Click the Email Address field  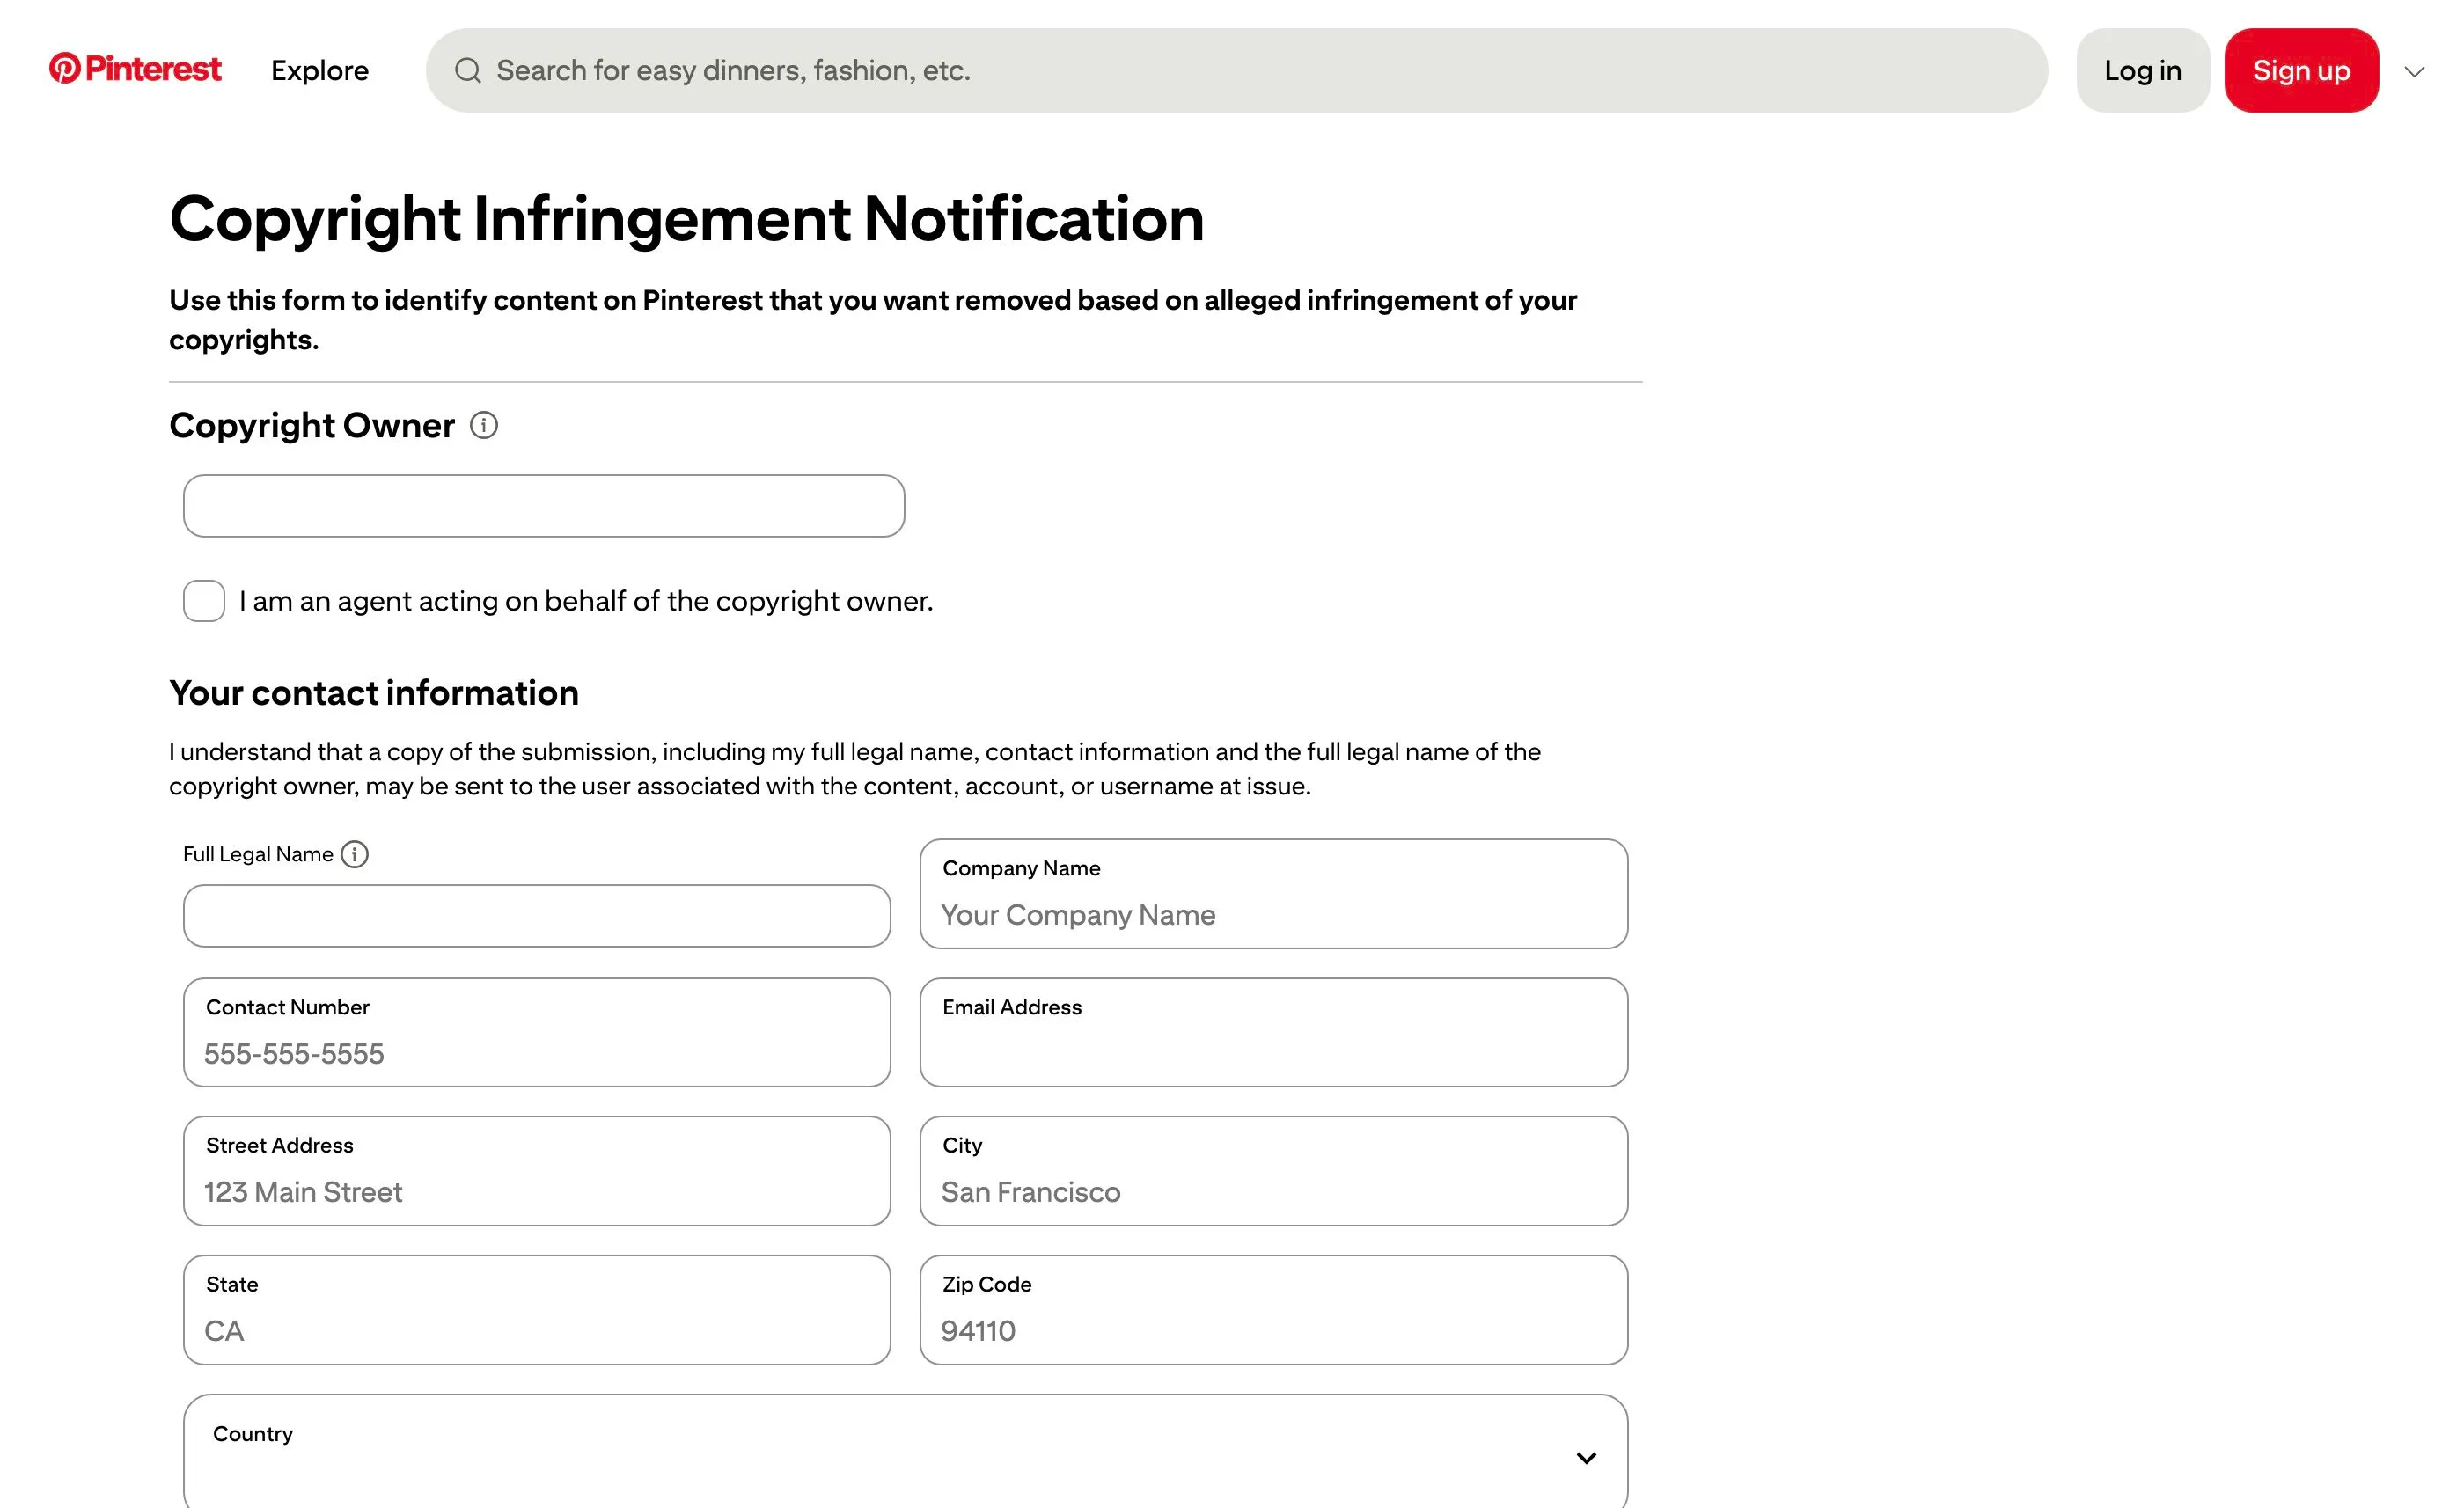pyautogui.click(x=1274, y=1033)
